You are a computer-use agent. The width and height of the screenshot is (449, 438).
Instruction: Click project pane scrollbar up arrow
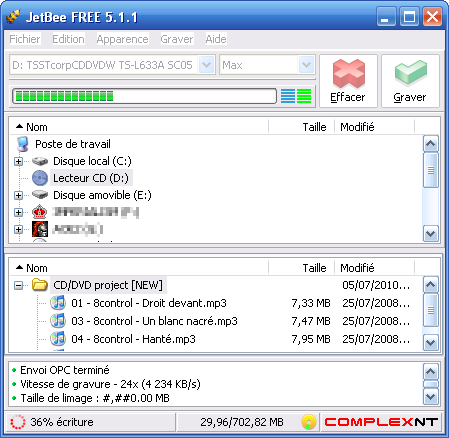click(431, 285)
